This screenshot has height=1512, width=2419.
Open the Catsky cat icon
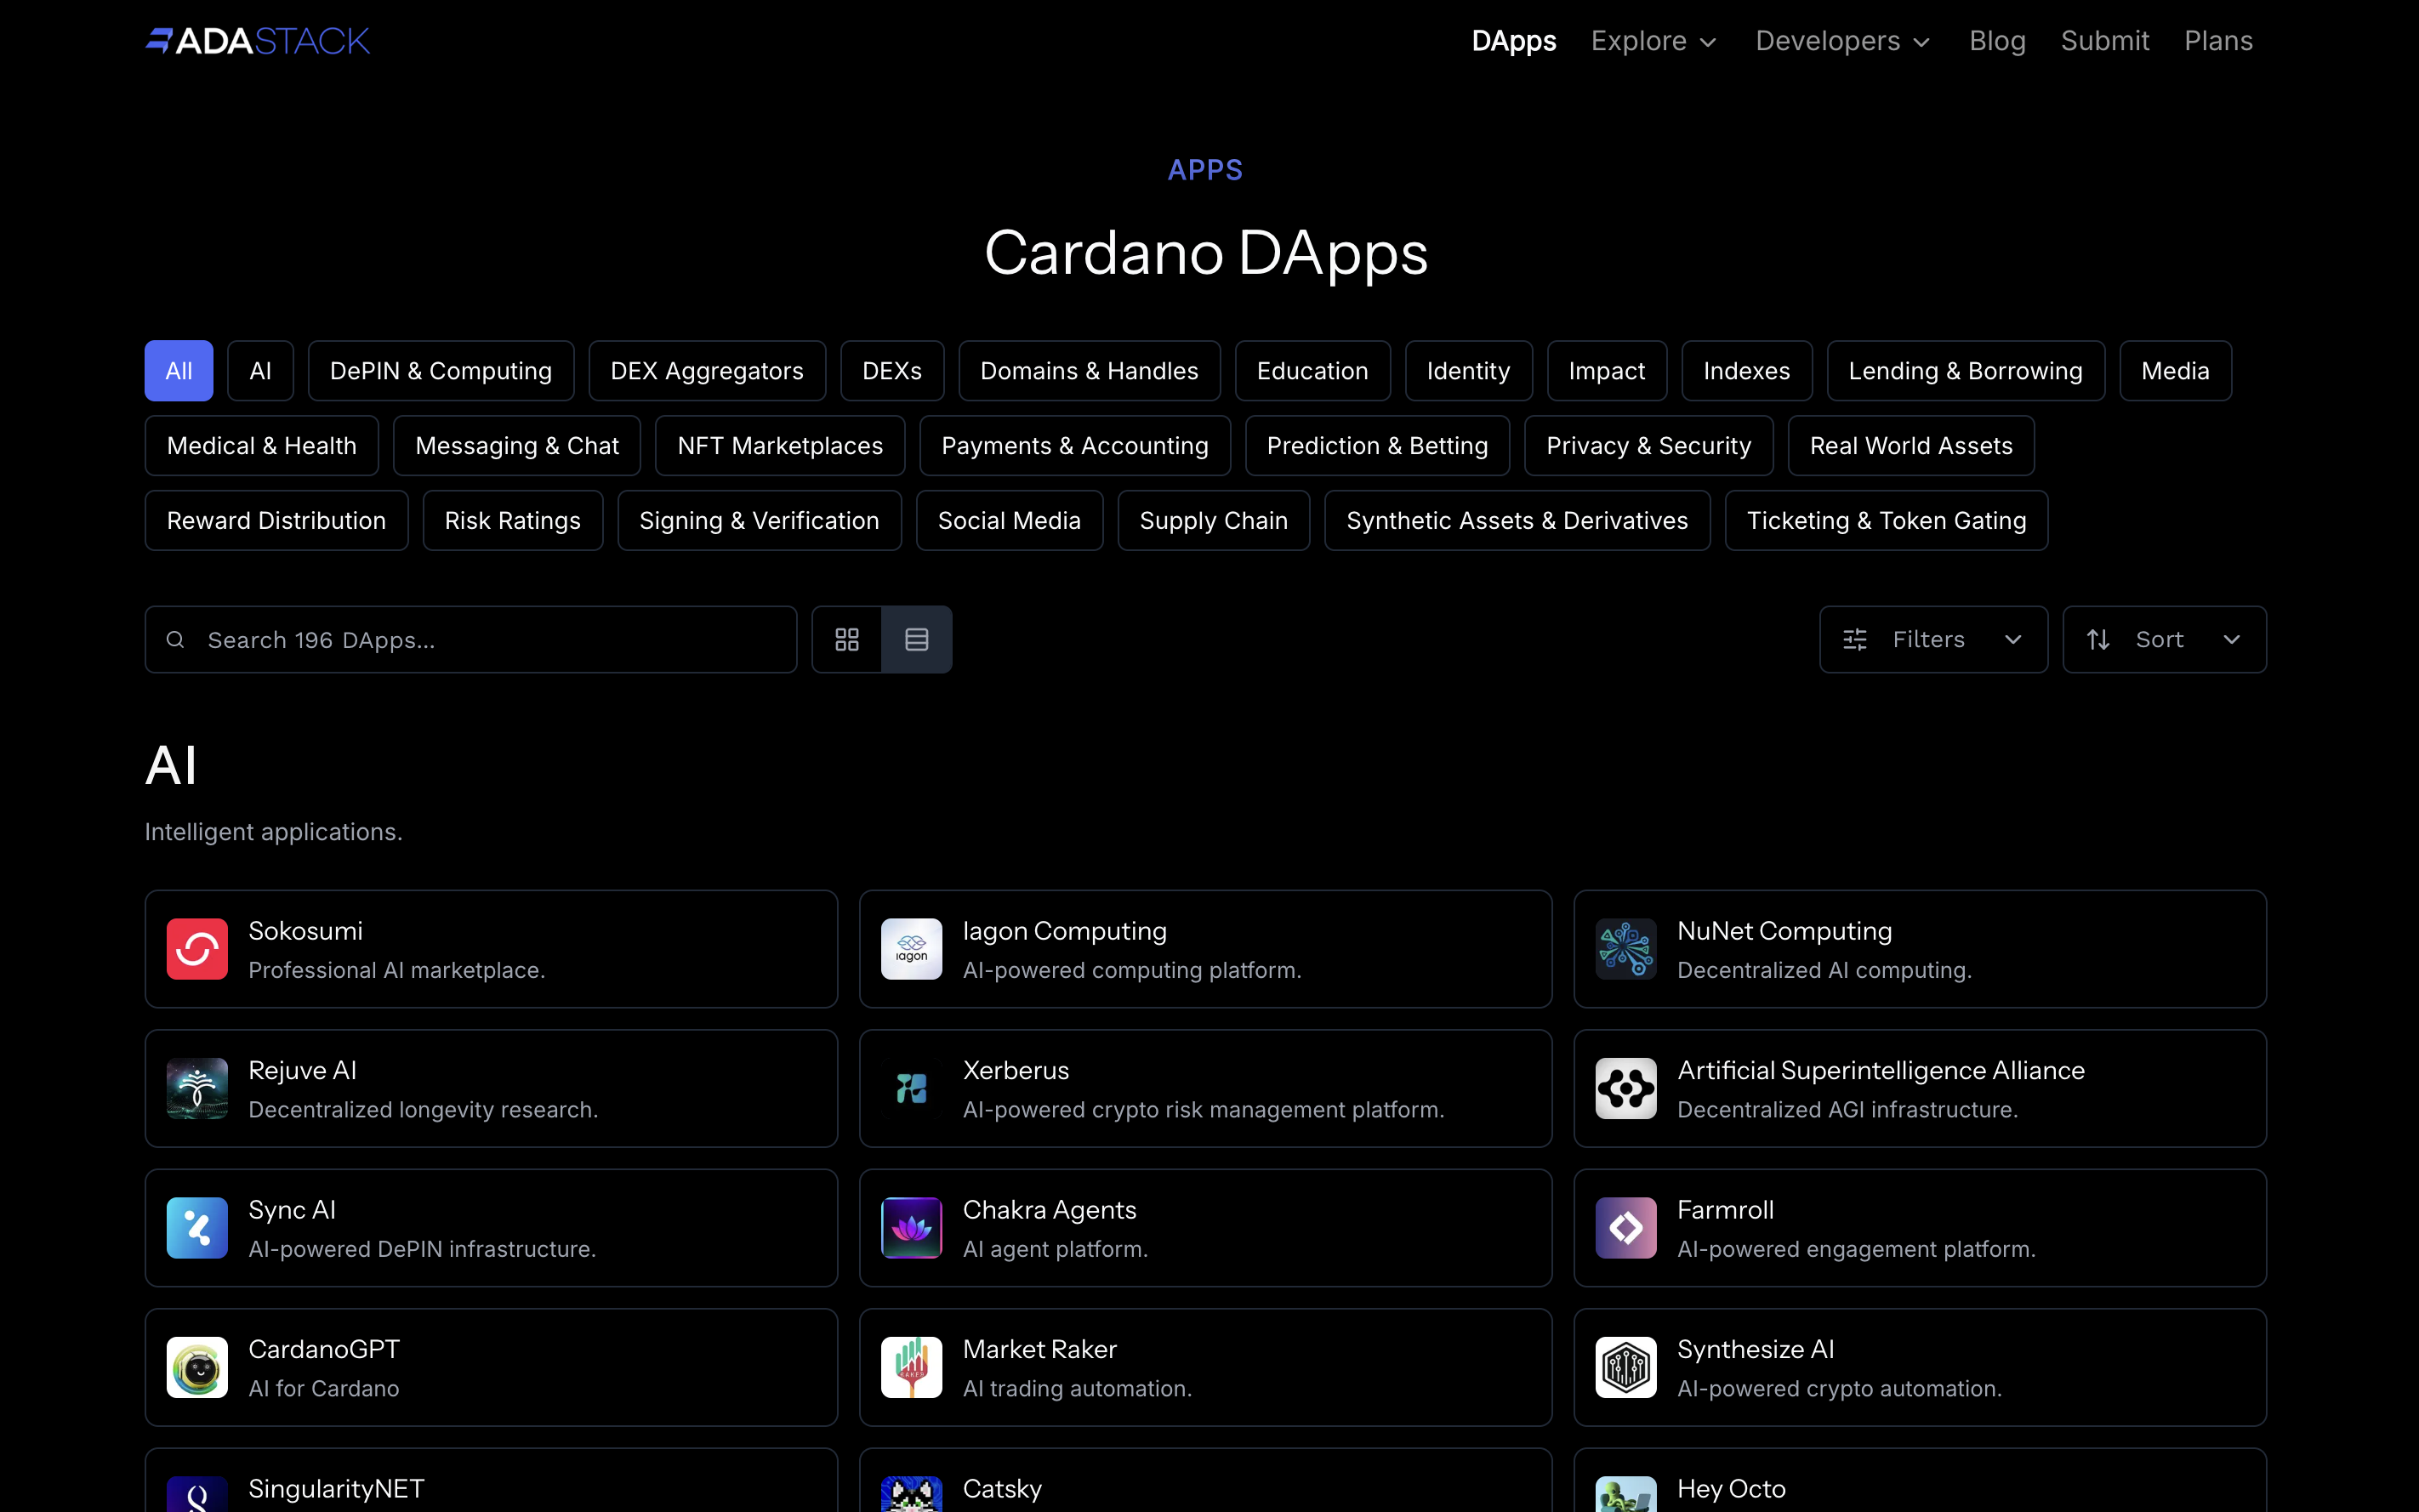point(911,1494)
